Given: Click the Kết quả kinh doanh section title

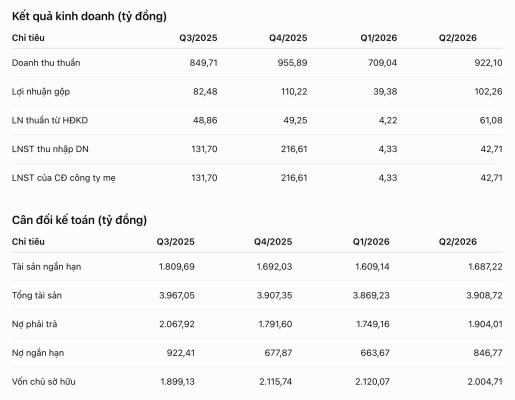Looking at the screenshot, I should coord(89,16).
